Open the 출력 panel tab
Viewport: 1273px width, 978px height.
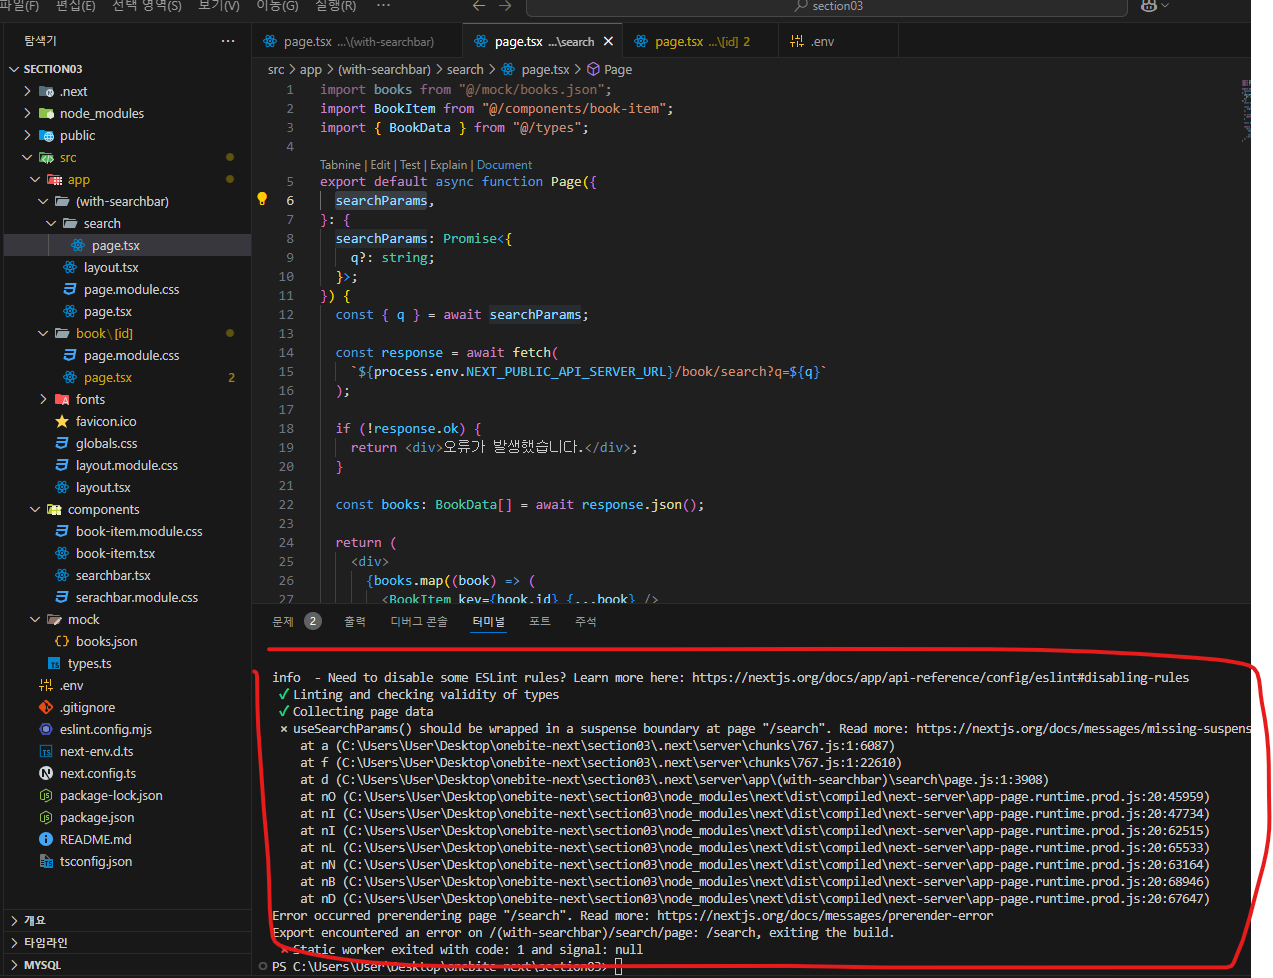(355, 621)
